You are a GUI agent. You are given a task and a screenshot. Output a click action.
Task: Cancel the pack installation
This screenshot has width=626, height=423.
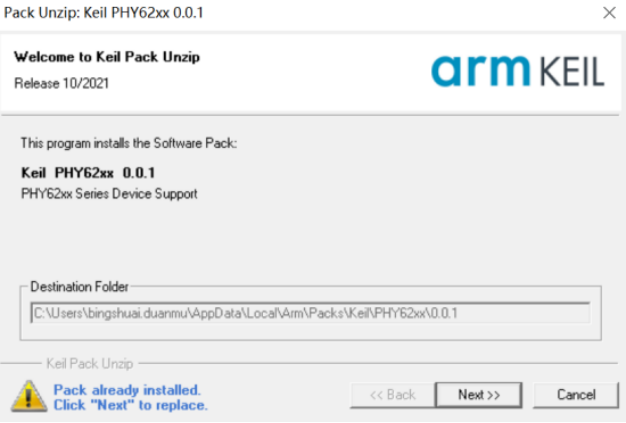pyautogui.click(x=576, y=395)
